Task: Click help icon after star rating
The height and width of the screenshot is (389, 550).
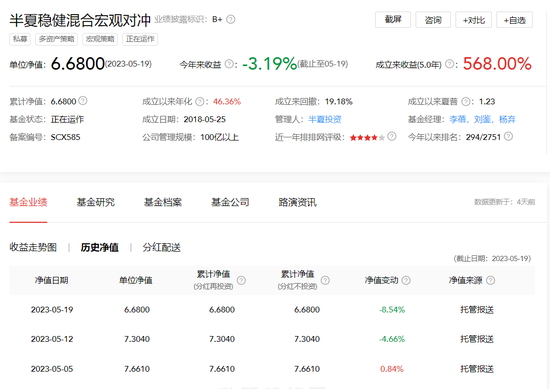Action: [x=392, y=136]
